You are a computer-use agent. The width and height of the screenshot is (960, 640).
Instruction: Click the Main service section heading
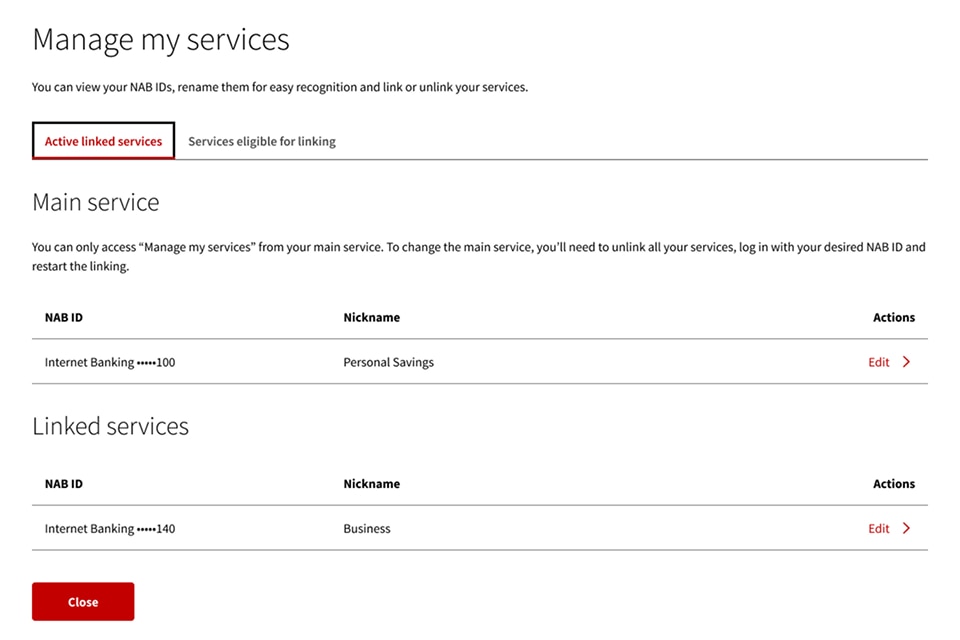[96, 202]
